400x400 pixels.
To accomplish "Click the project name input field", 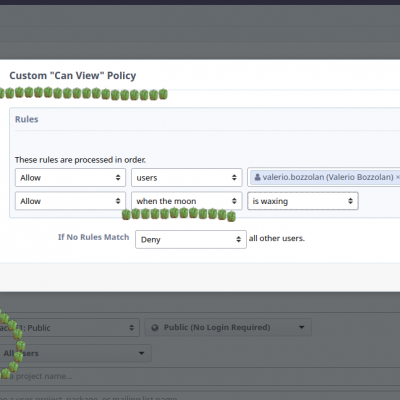I will tap(200, 376).
